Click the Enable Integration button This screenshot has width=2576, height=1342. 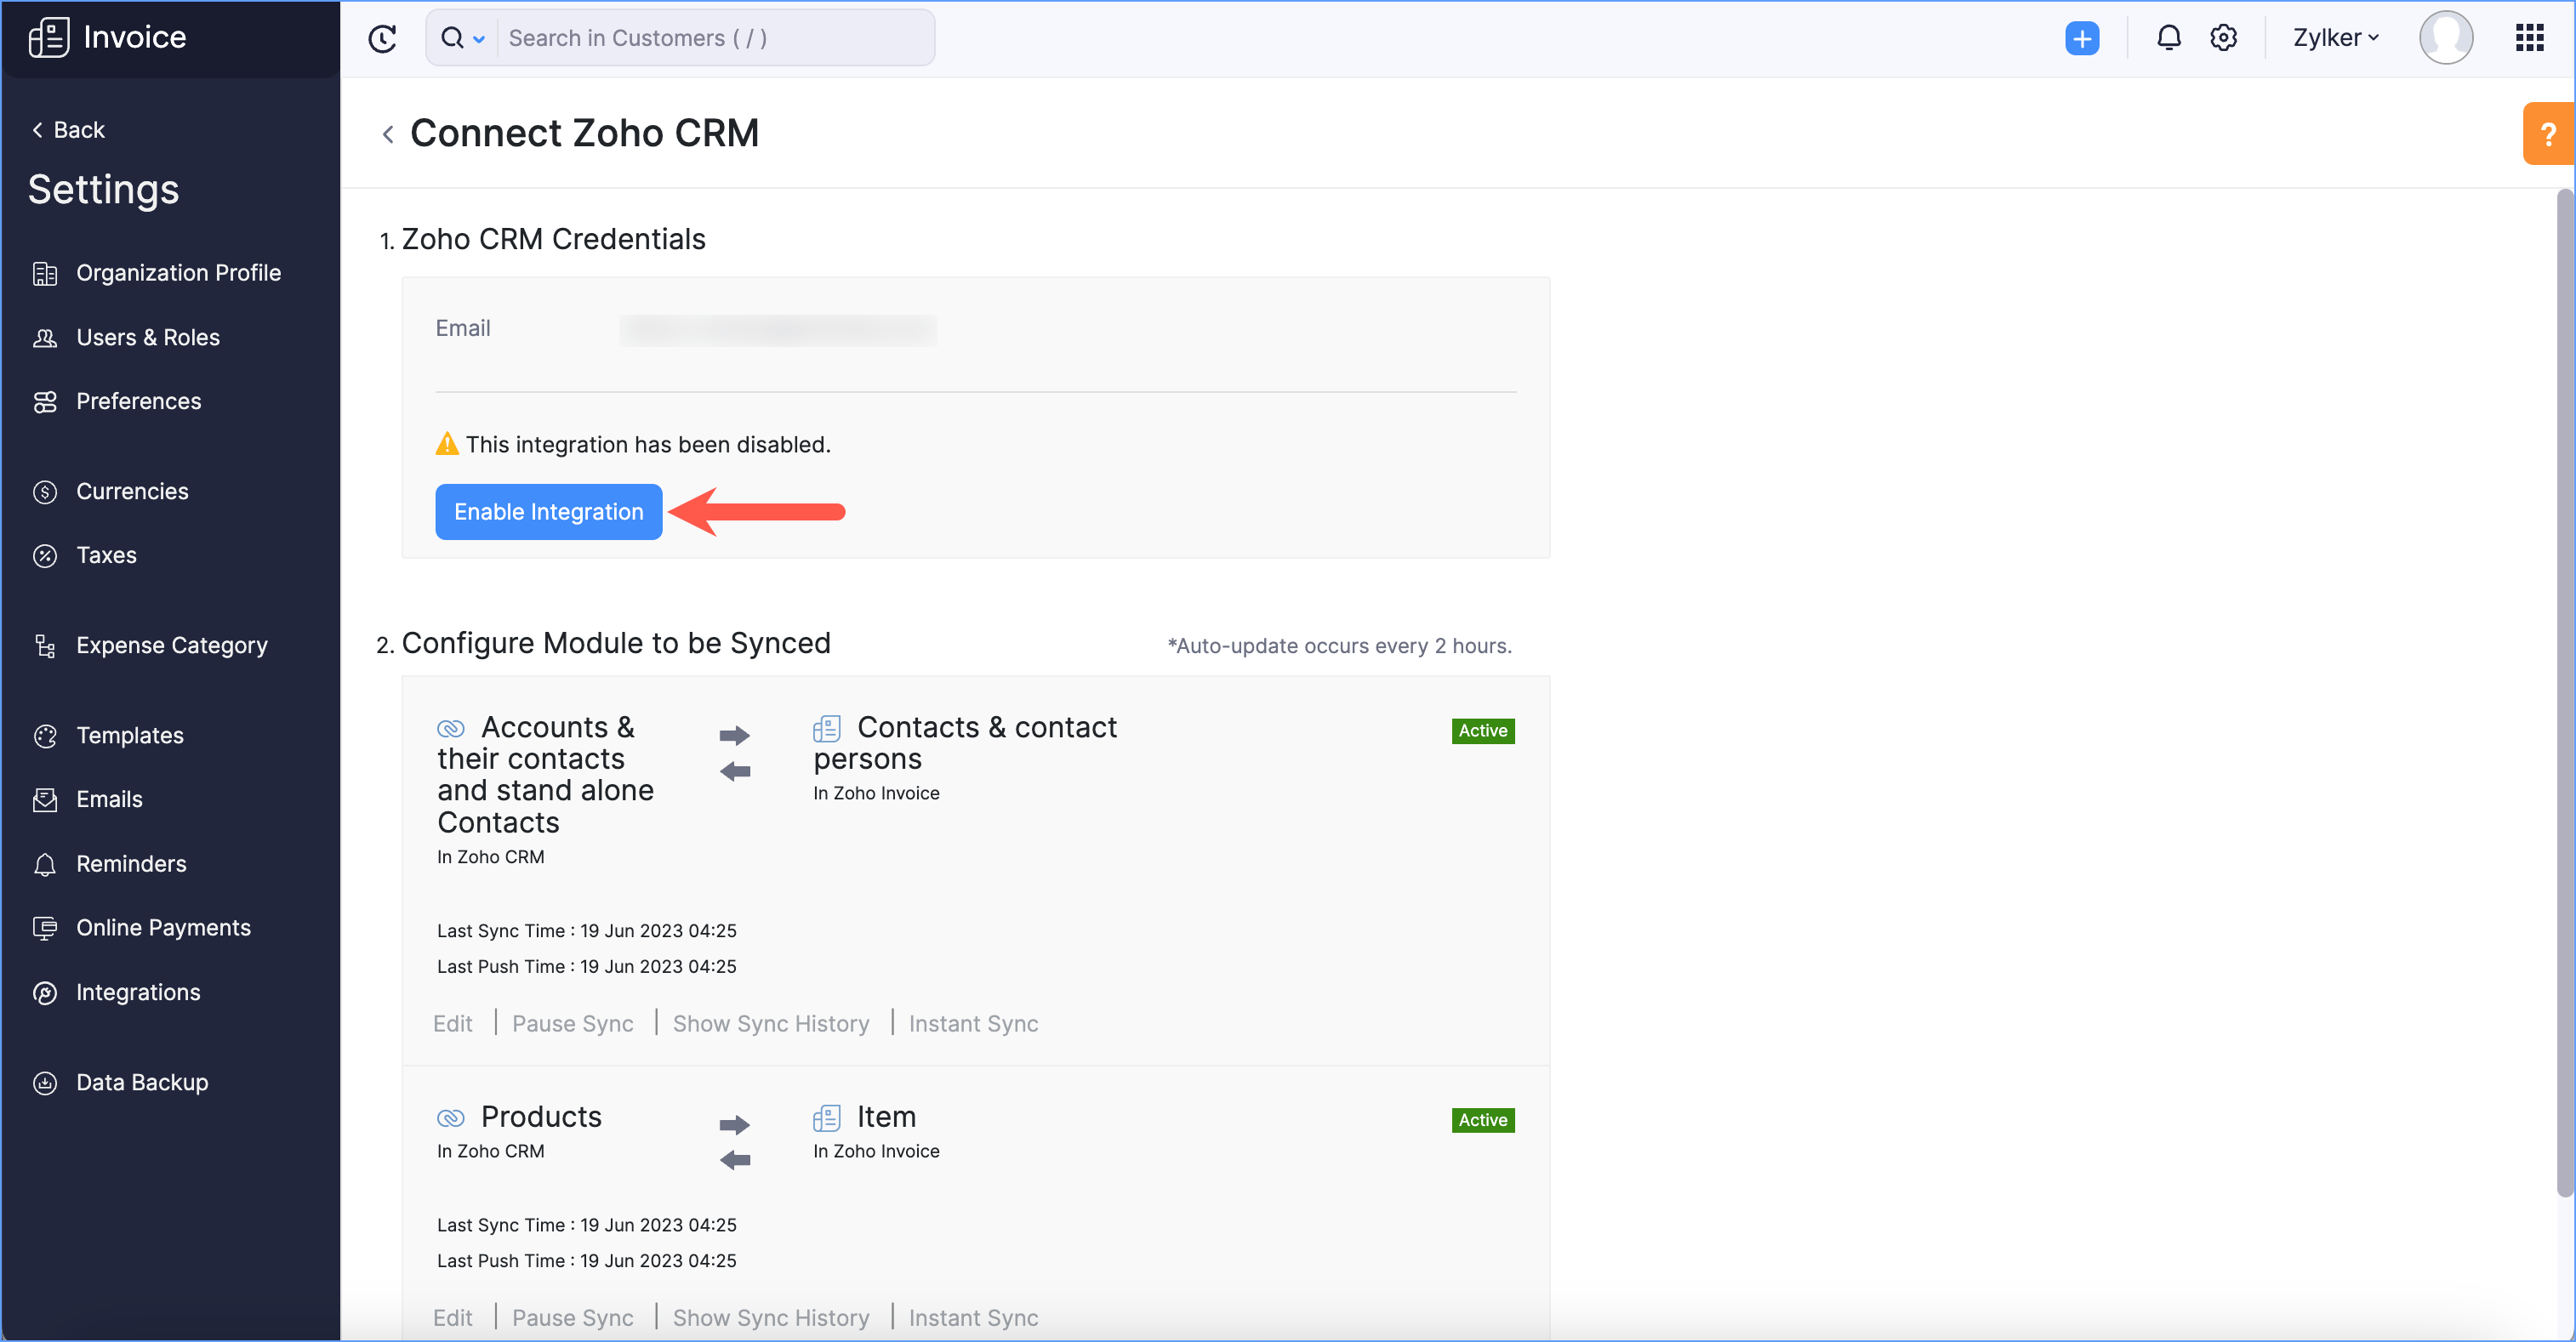[x=548, y=512]
